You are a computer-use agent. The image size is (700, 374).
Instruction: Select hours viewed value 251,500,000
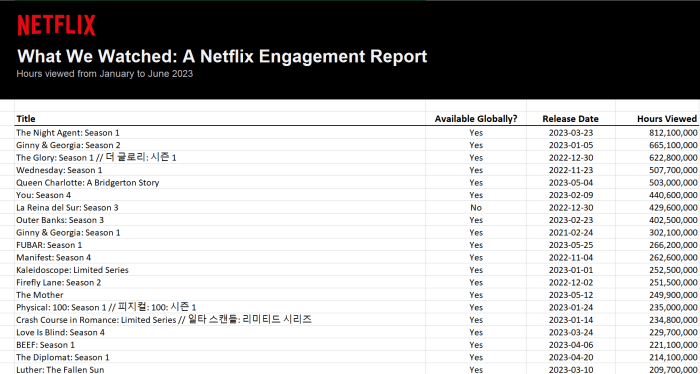pos(673,283)
